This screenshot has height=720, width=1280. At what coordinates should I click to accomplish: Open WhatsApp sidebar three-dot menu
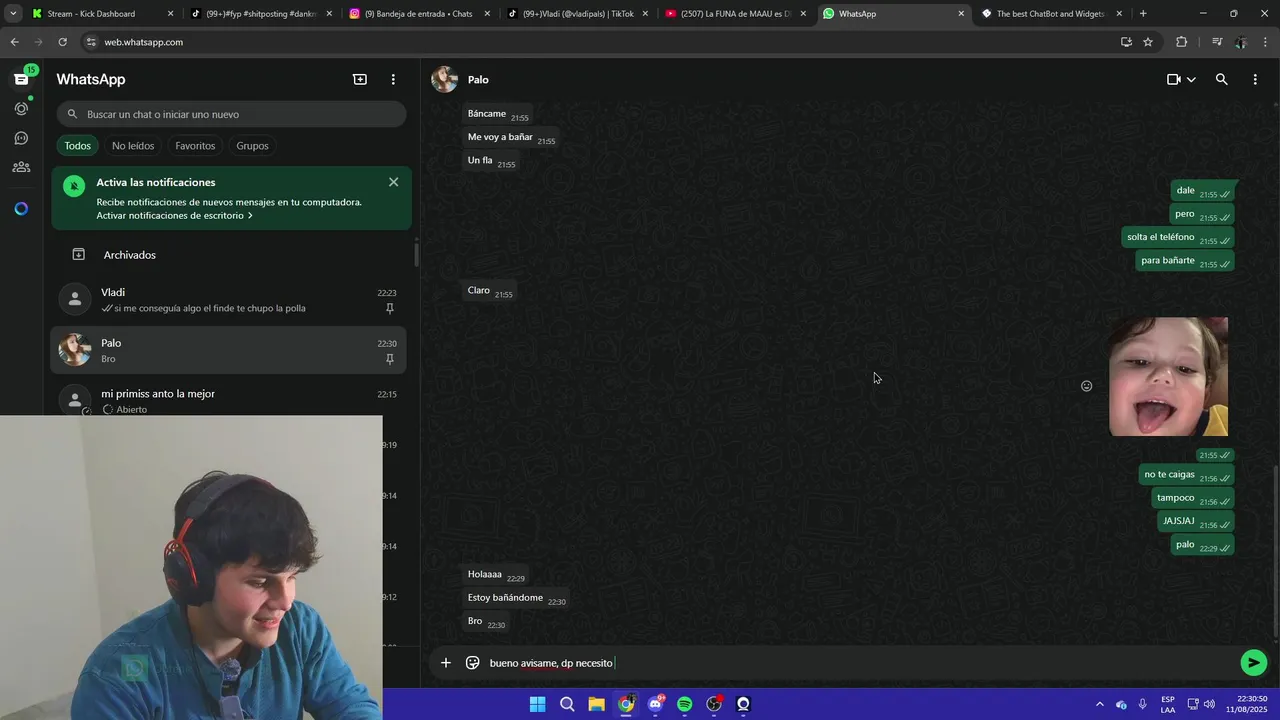[x=393, y=79]
